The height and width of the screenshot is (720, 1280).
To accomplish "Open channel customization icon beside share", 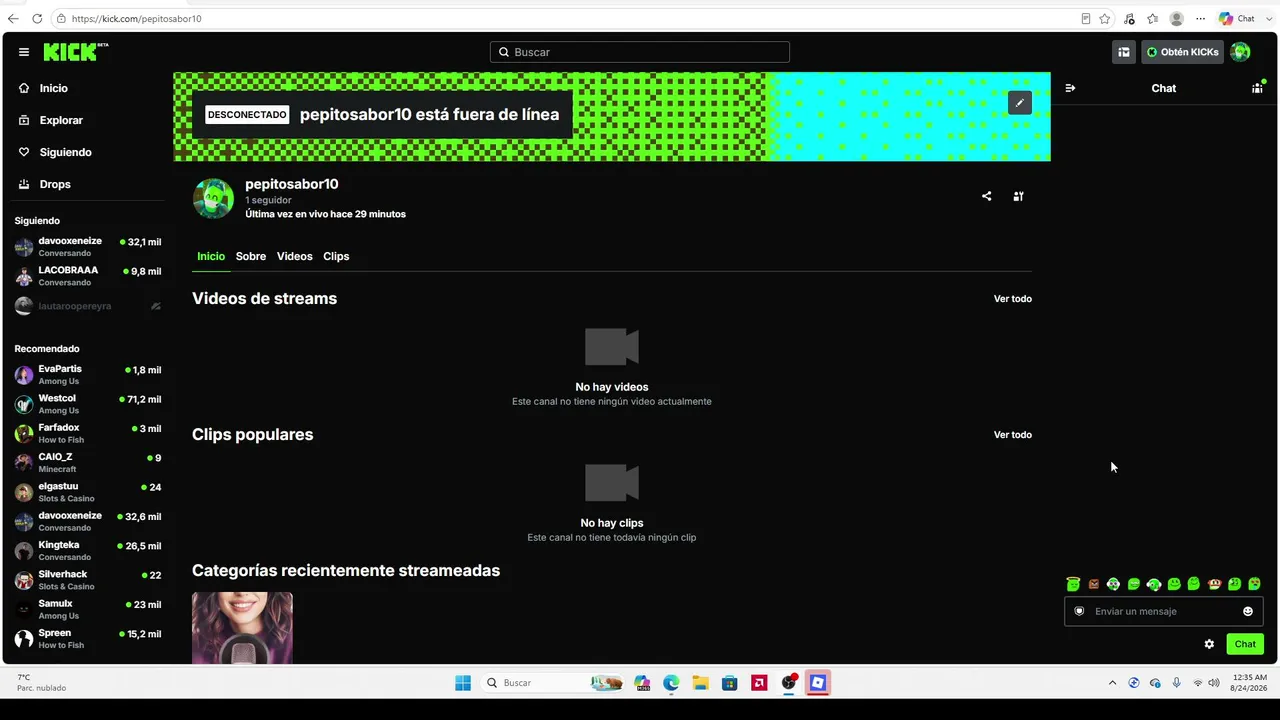I will pos(1018,196).
